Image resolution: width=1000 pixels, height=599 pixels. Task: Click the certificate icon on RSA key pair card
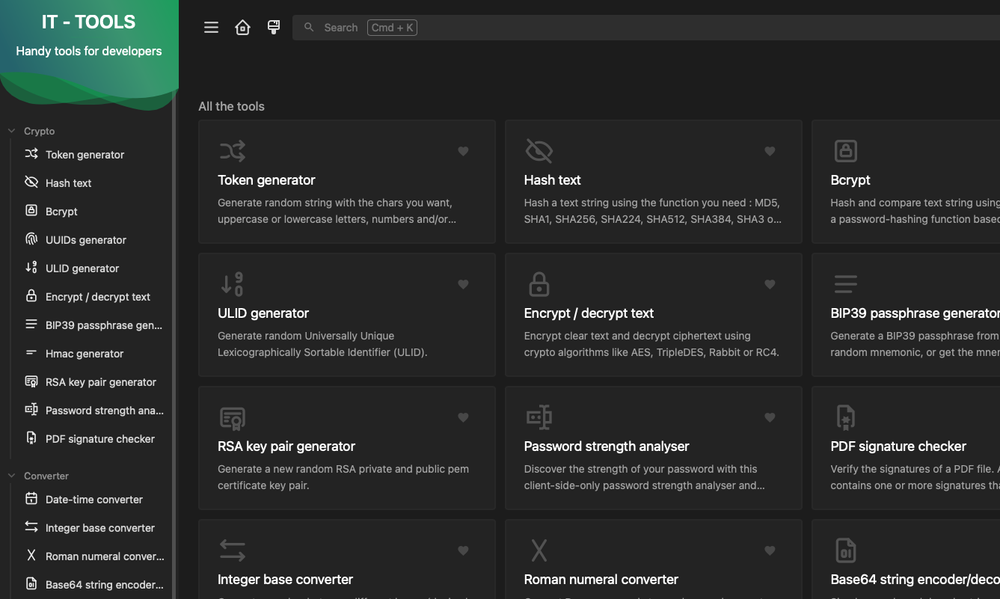click(232, 417)
